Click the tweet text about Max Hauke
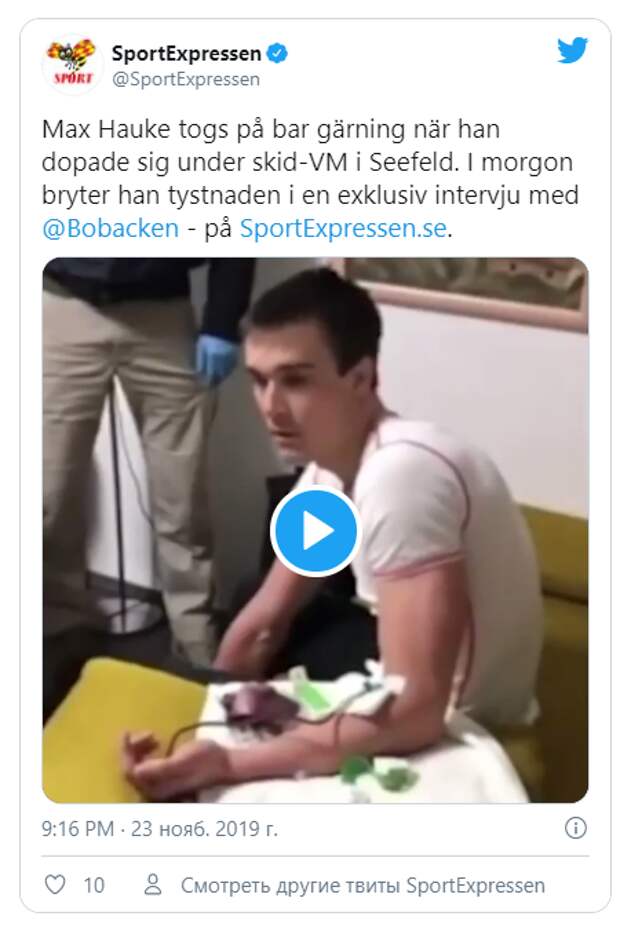 click(x=310, y=179)
